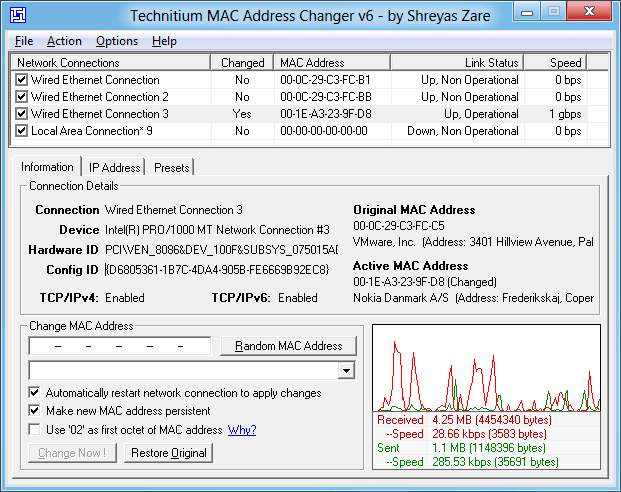Click the Hardware ID value text
Screen dimensions: 621x492
[x=221, y=250]
